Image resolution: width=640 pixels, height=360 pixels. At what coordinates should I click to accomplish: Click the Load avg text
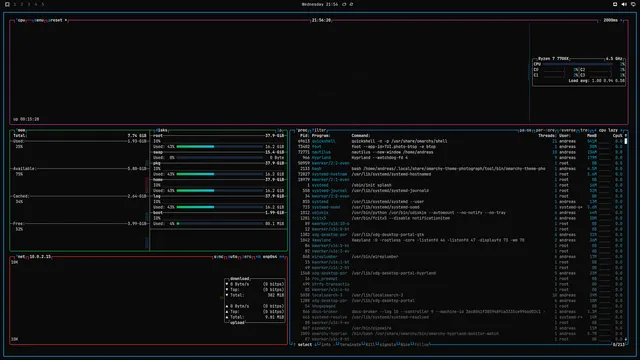[596, 81]
